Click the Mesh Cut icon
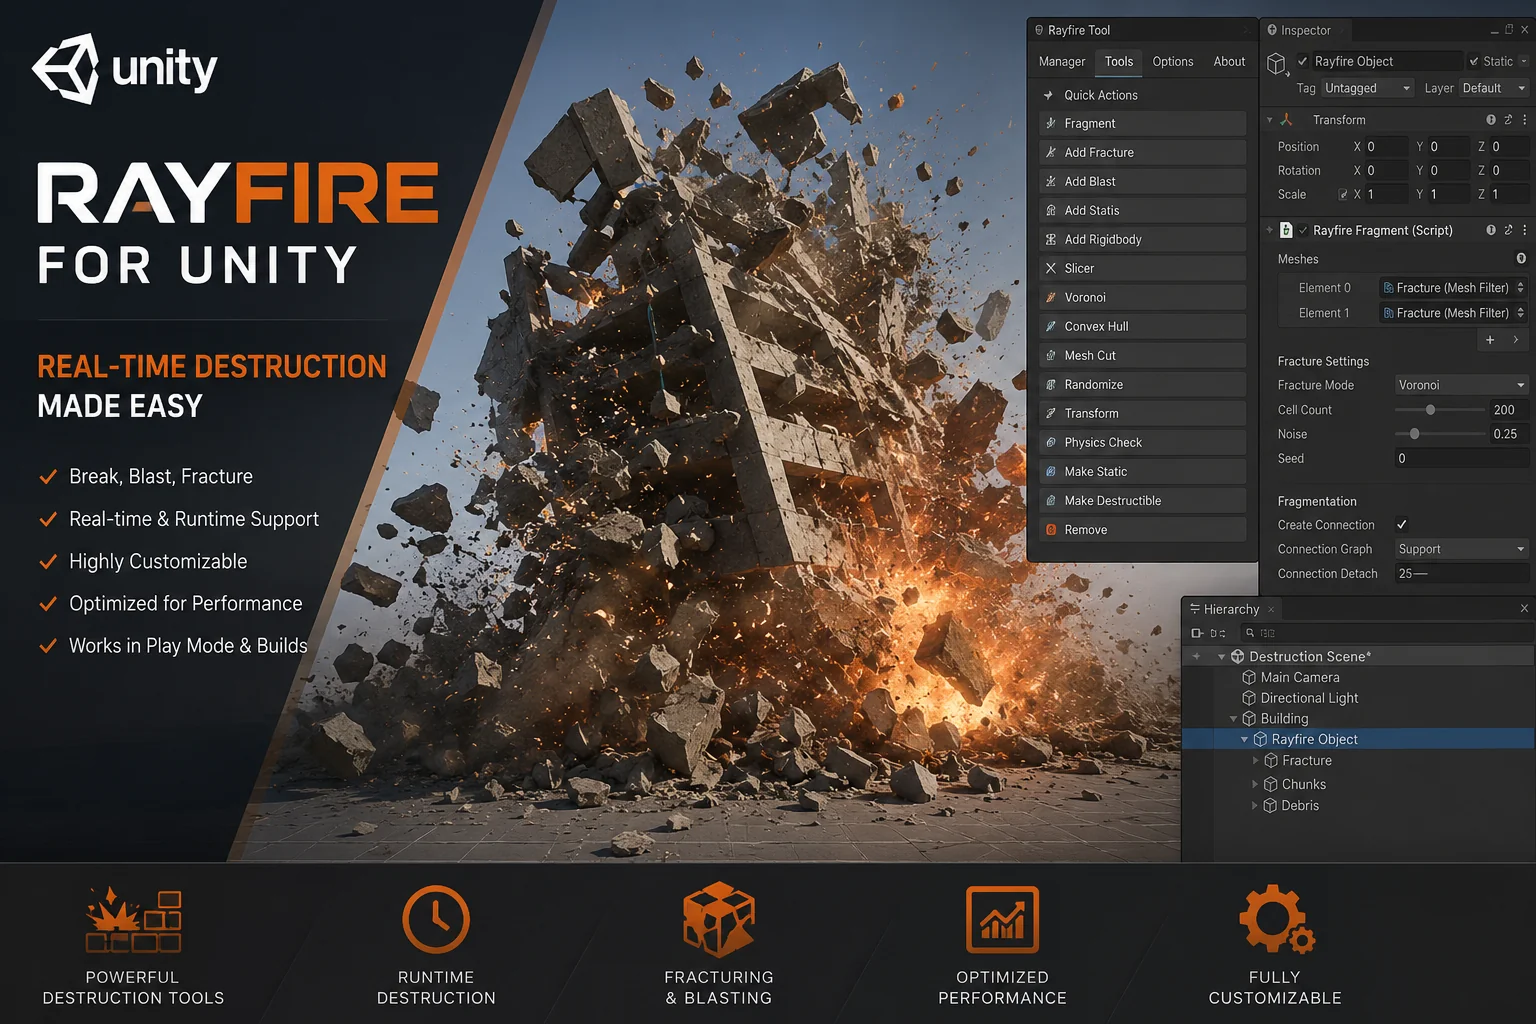The image size is (1536, 1024). [x=1051, y=355]
